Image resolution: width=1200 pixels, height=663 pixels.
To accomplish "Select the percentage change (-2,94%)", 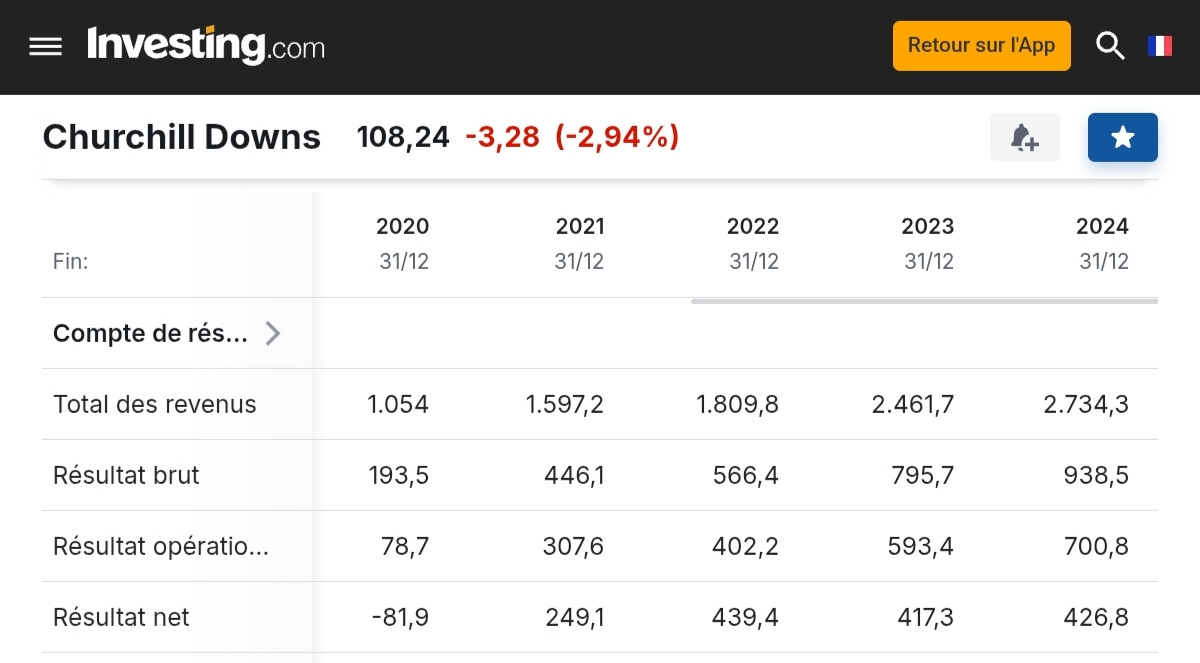I will 617,137.
